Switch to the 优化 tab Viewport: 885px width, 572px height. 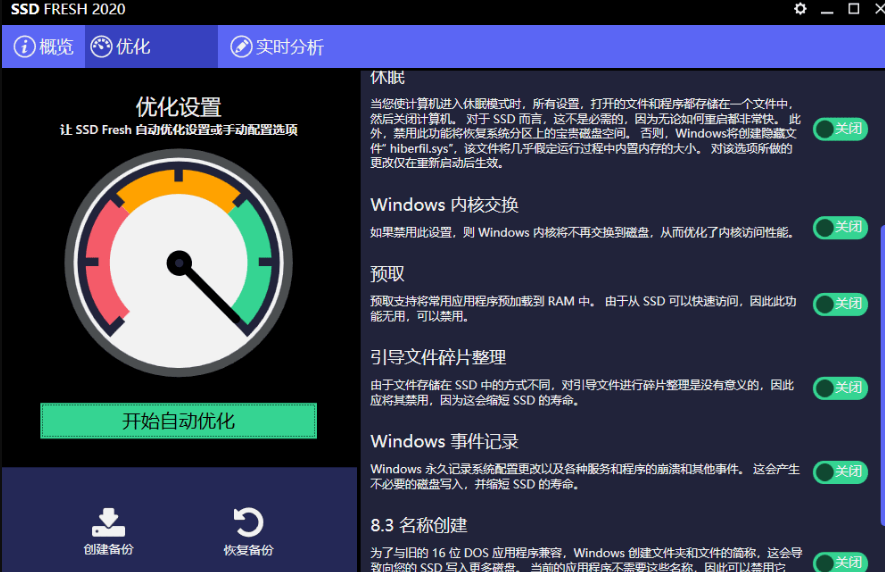(x=151, y=46)
